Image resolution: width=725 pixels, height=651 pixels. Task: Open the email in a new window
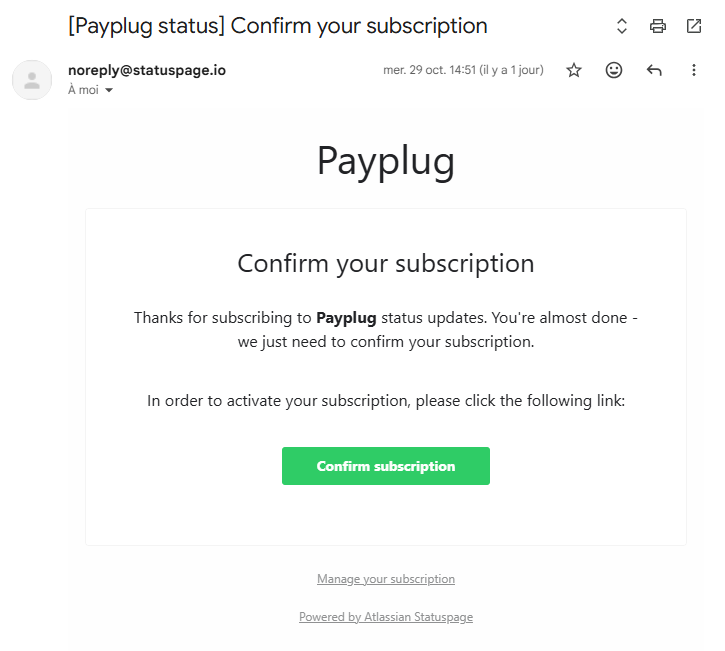point(694,26)
